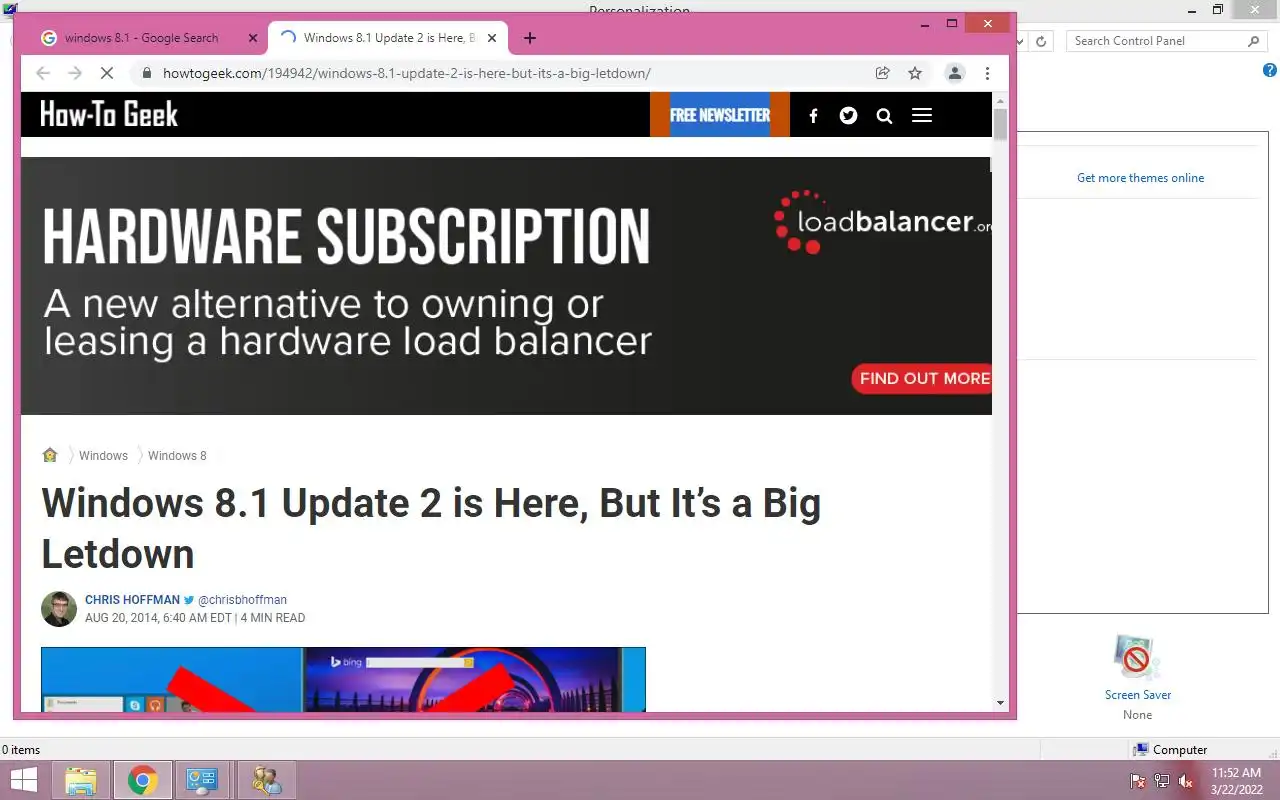Open the address dropdown in Personalization window
This screenshot has height=800, width=1280.
pos(1020,41)
